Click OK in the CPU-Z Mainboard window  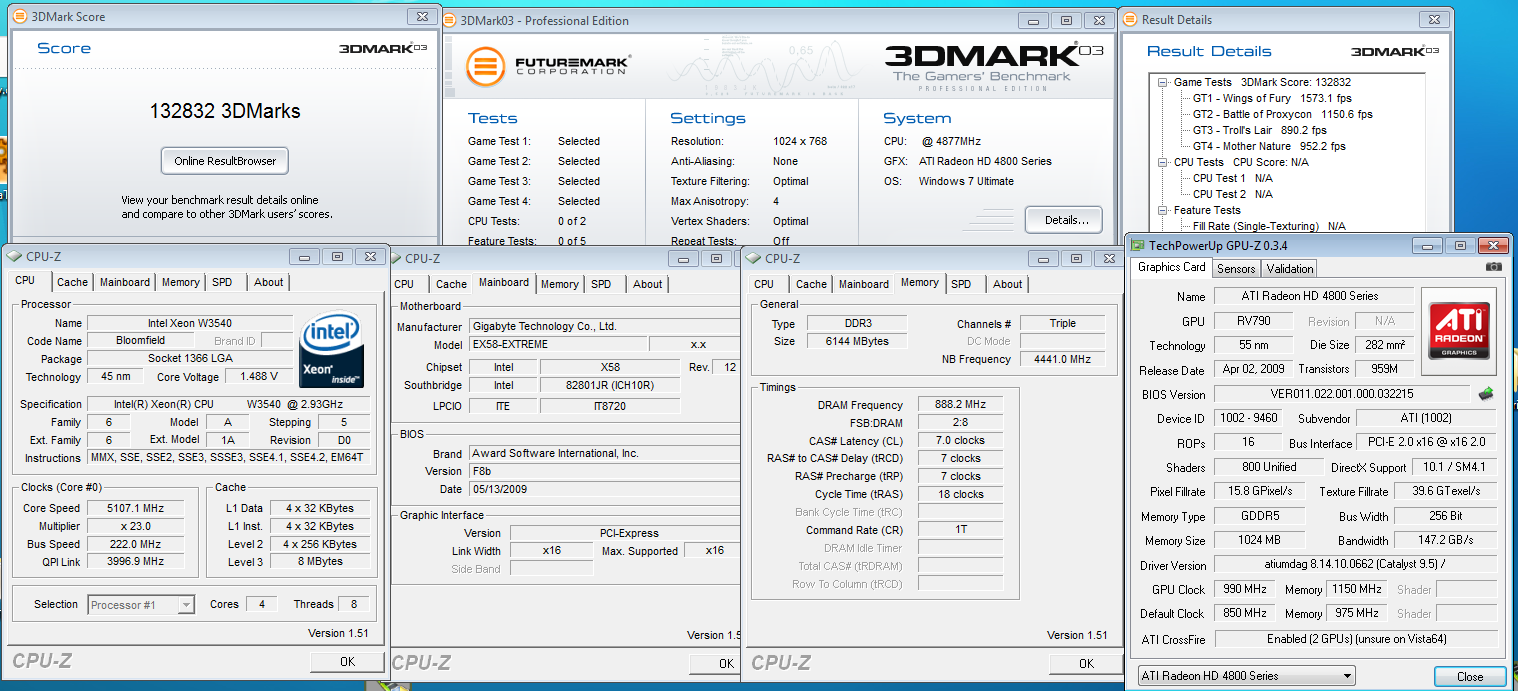(716, 663)
